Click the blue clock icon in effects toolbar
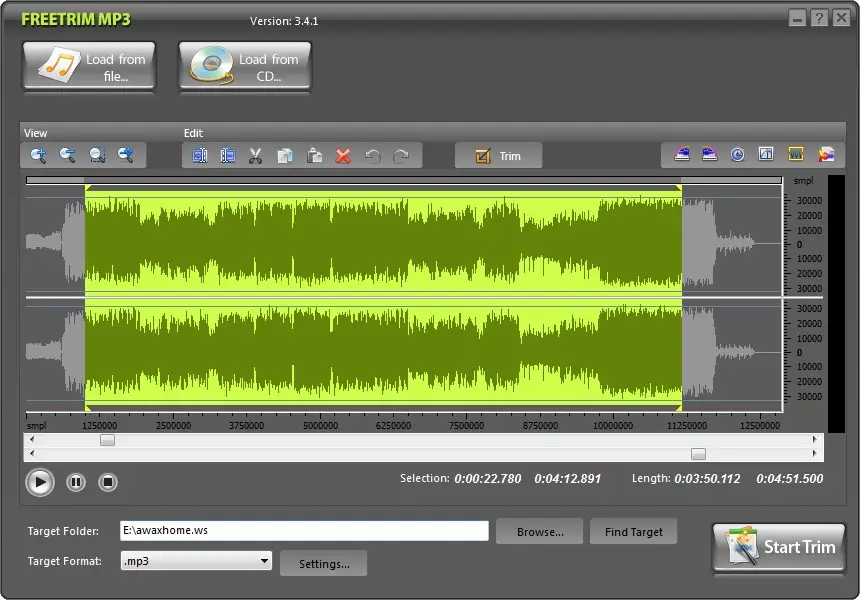This screenshot has width=860, height=600. (x=738, y=154)
